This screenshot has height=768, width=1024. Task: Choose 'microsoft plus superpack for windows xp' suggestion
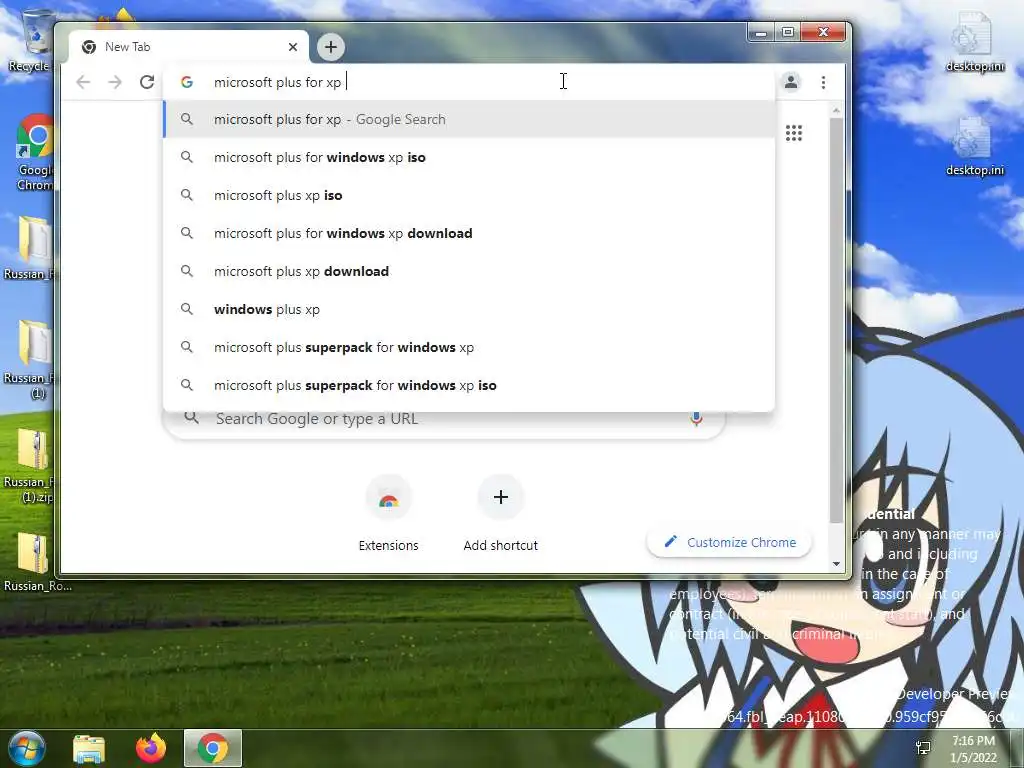coord(469,347)
